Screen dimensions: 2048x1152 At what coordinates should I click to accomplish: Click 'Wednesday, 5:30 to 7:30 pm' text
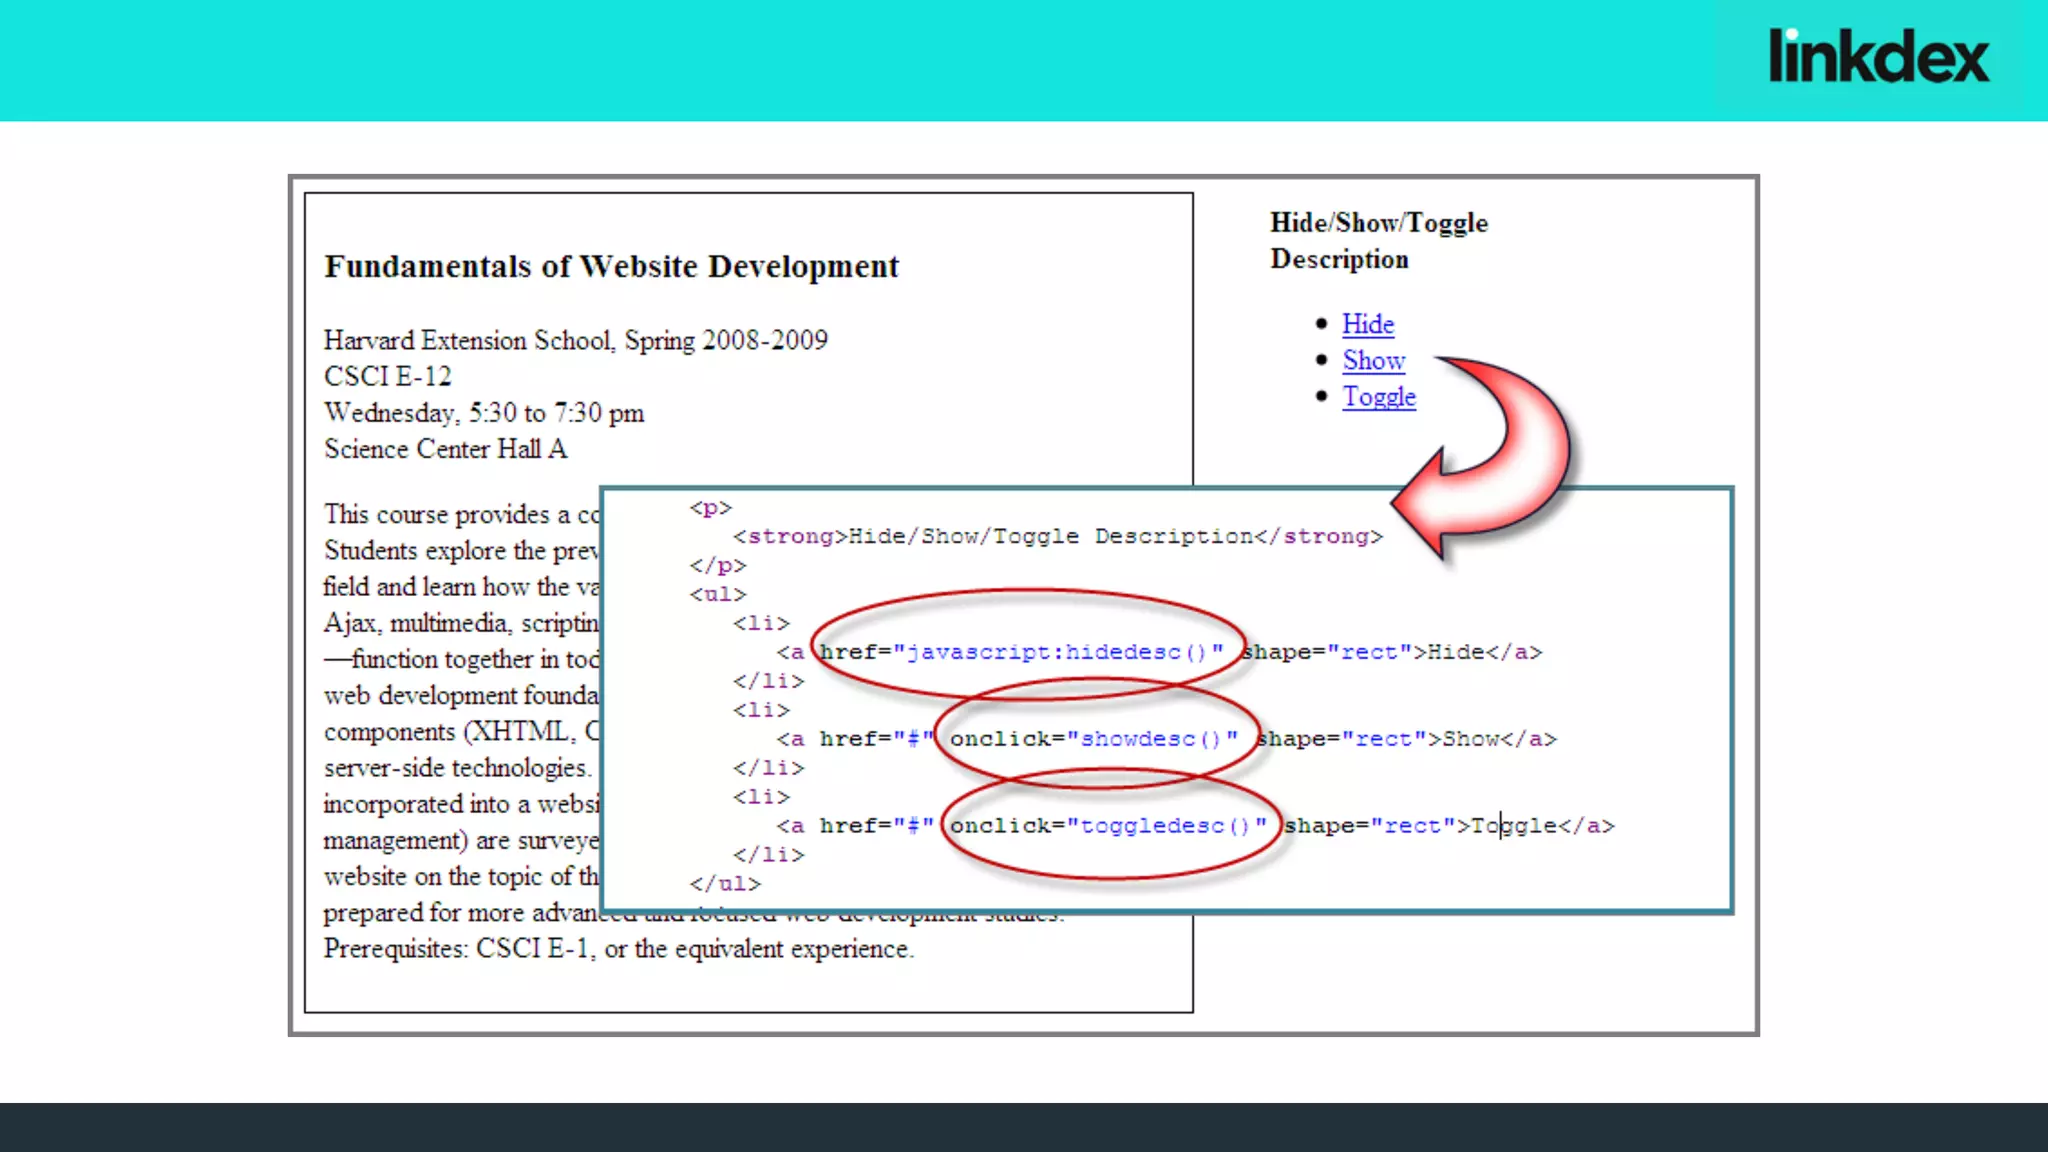tap(483, 413)
